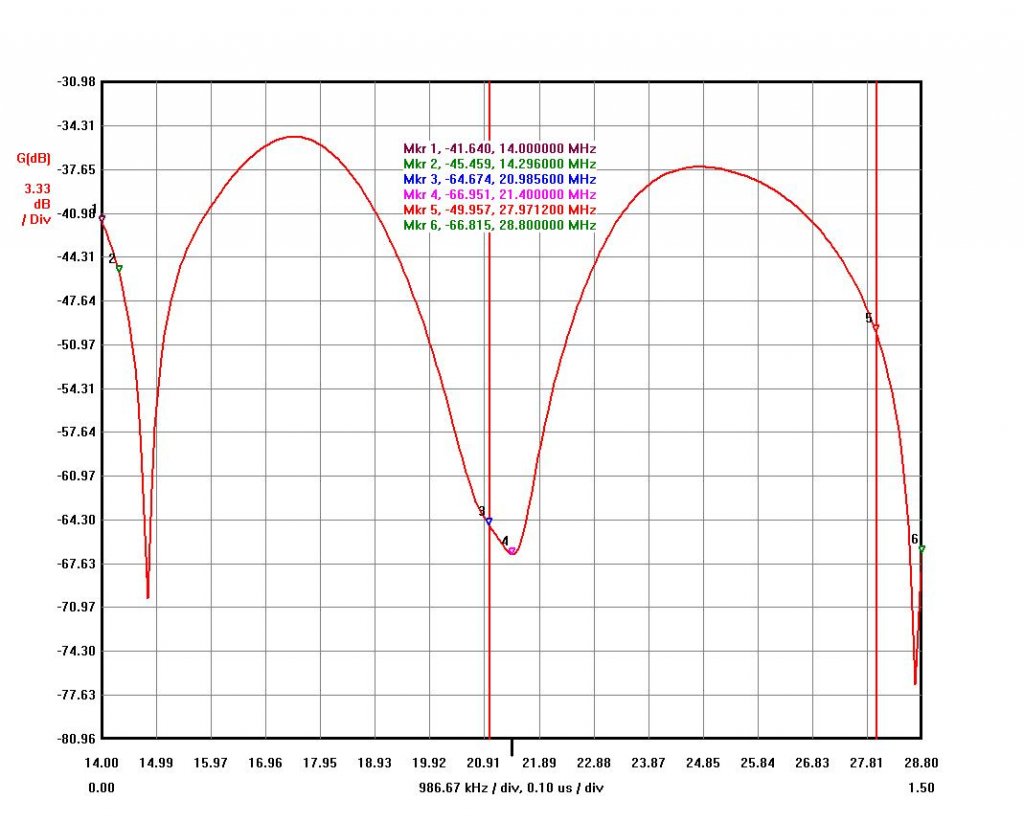Screen dimensions: 1024x821
Task: Click the Mkr 1 readout line in legend
Action: 499,149
